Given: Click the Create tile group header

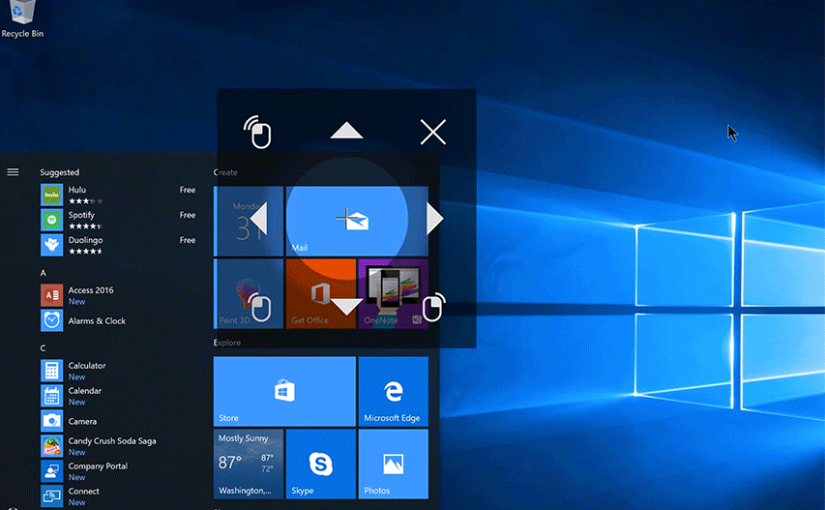Looking at the screenshot, I should [225, 172].
